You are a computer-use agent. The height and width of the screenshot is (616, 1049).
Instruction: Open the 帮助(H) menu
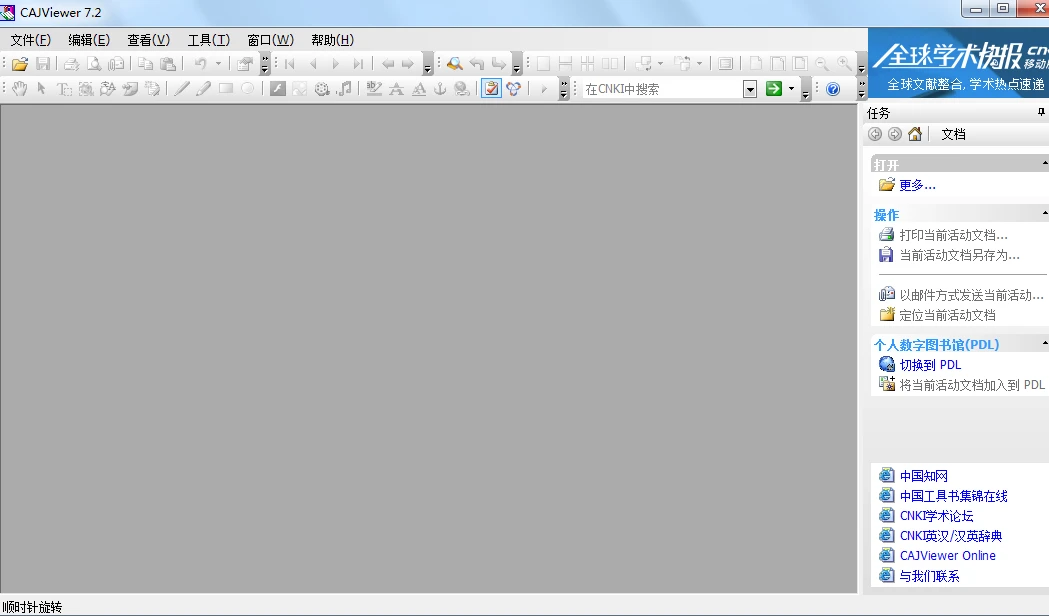[332, 40]
